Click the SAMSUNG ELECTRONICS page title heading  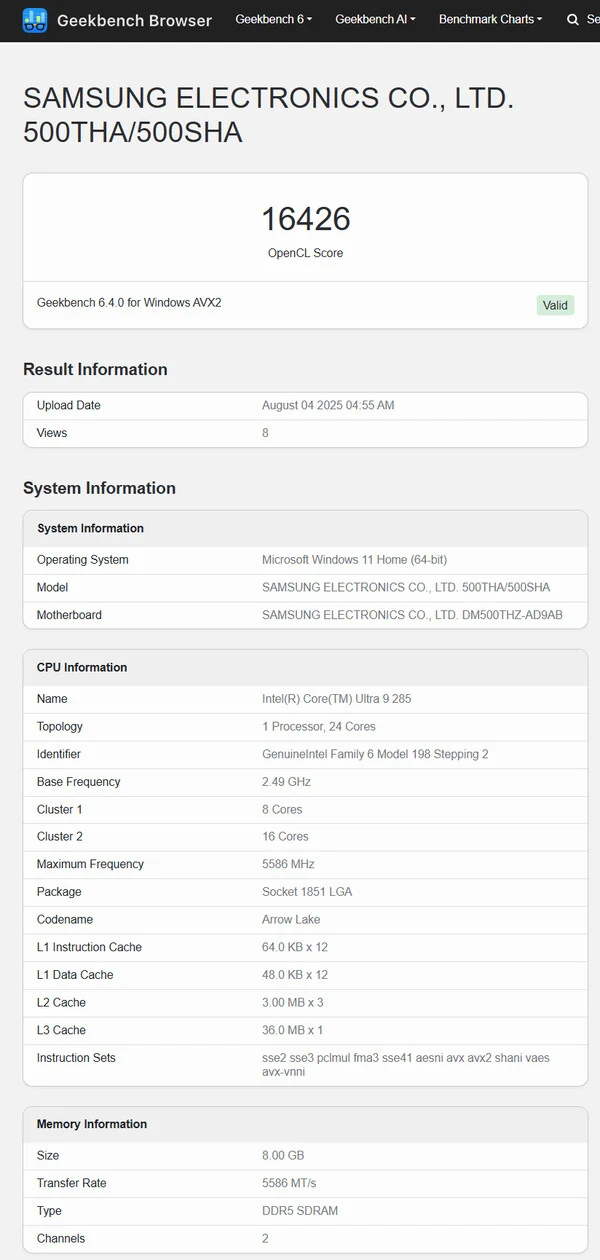(x=268, y=115)
